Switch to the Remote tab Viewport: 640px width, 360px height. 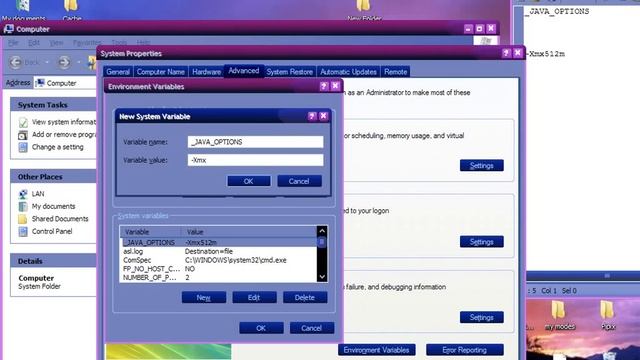click(396, 72)
